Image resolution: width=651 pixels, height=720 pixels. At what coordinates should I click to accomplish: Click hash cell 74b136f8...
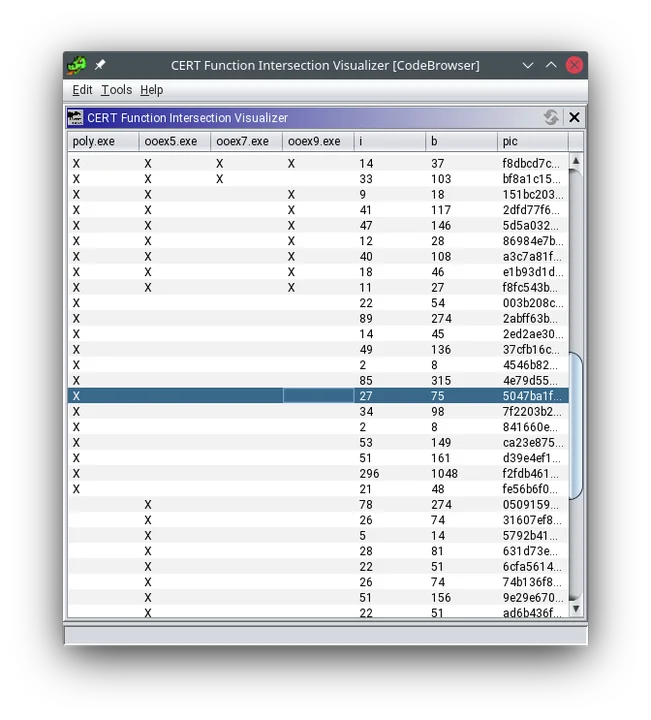[x=532, y=582]
